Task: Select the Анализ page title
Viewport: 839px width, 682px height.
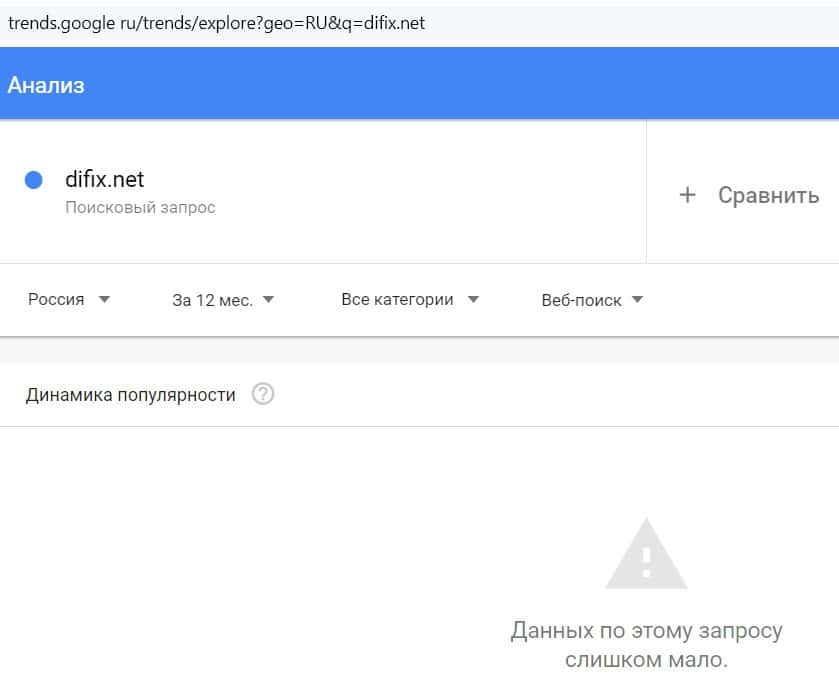Action: (x=46, y=85)
